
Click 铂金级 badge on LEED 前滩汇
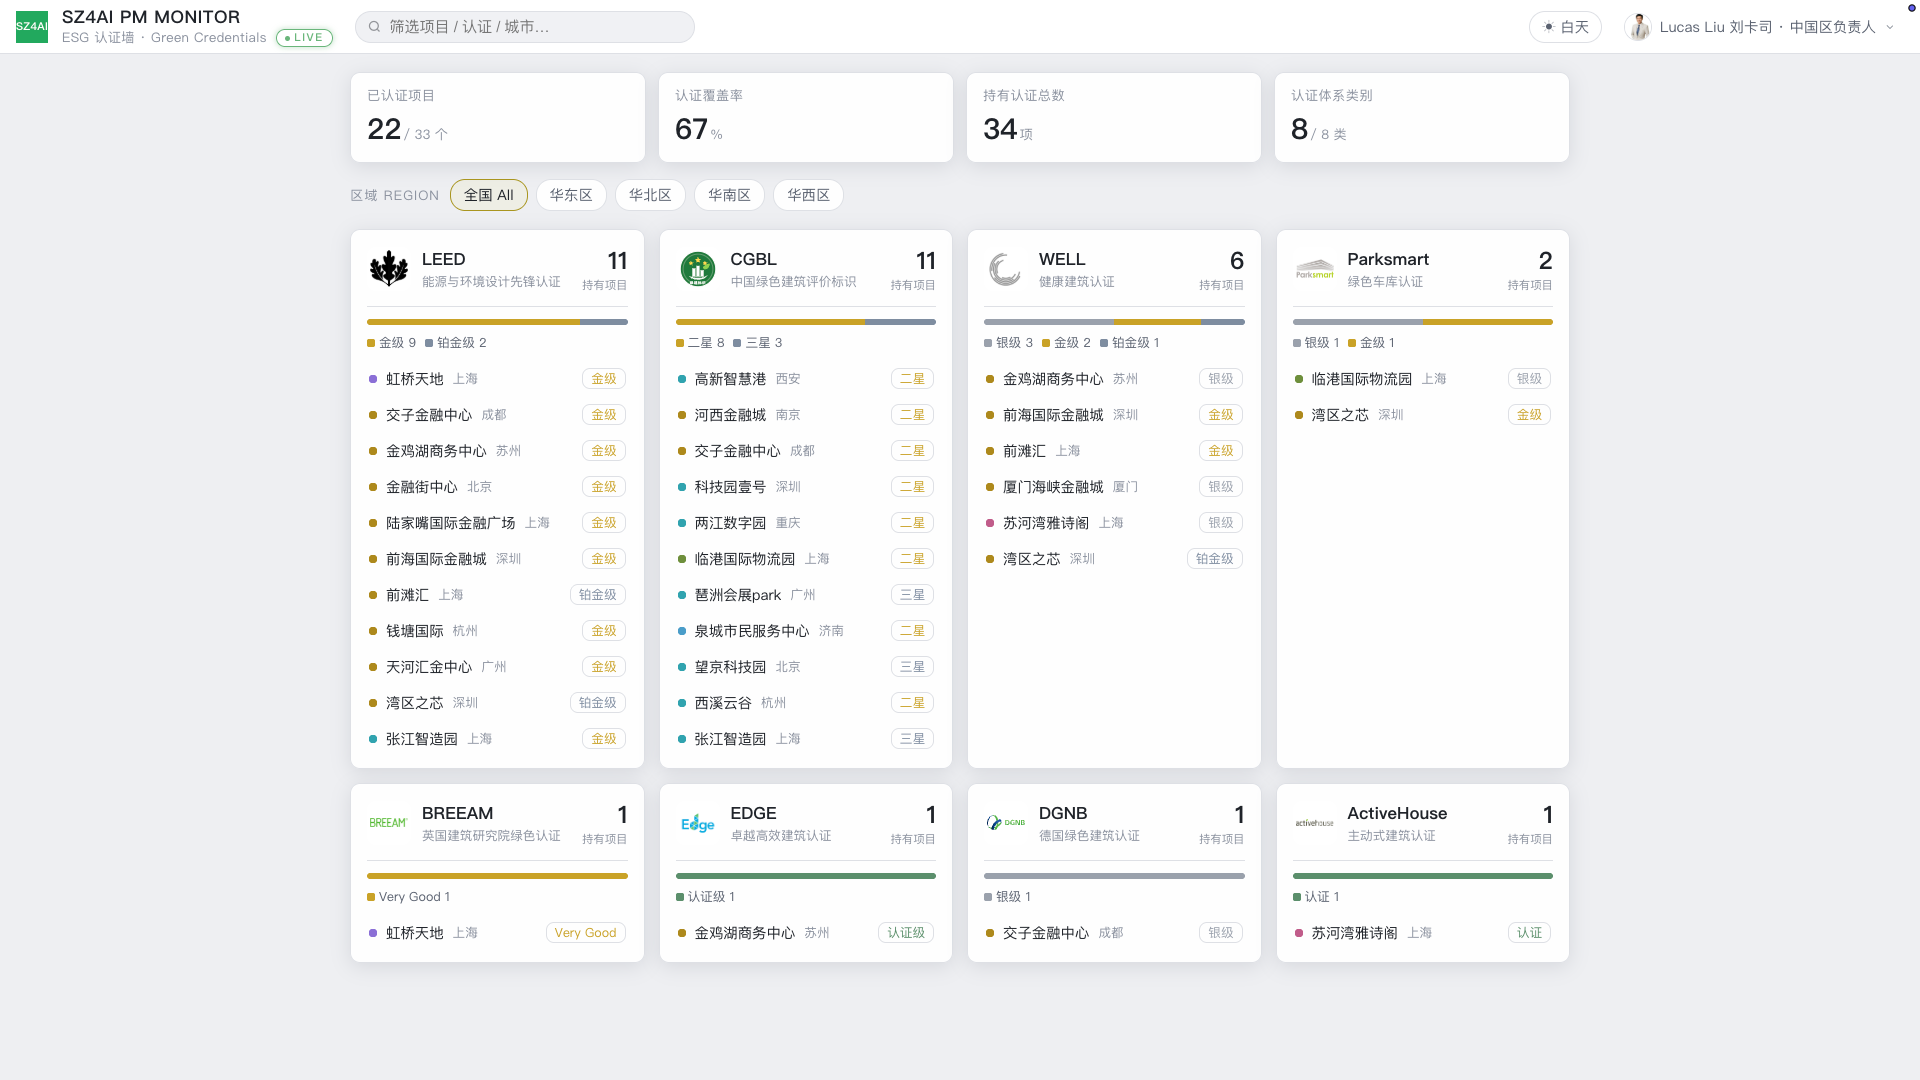pyautogui.click(x=598, y=595)
